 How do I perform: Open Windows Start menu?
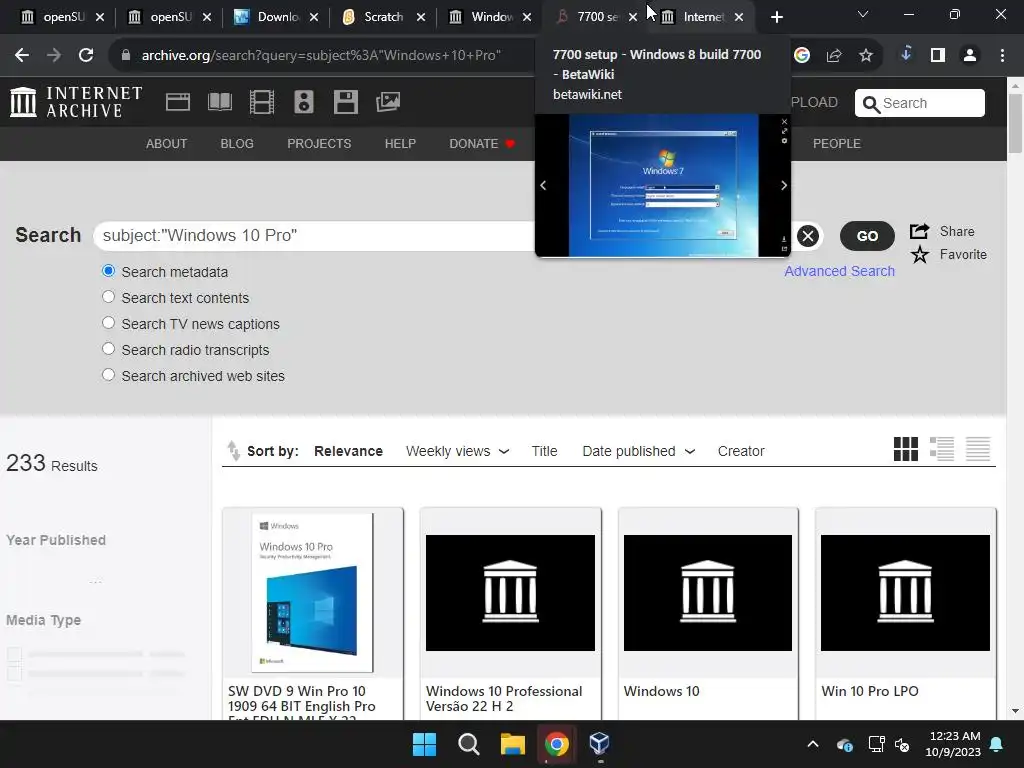click(424, 744)
